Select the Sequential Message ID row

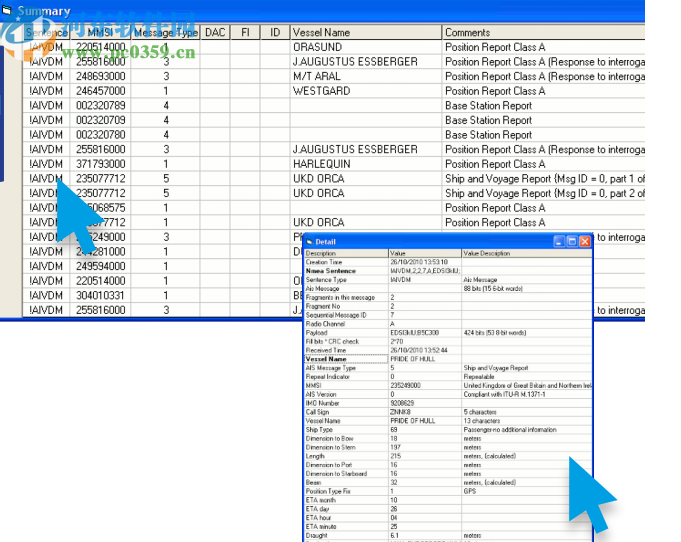[x=448, y=315]
